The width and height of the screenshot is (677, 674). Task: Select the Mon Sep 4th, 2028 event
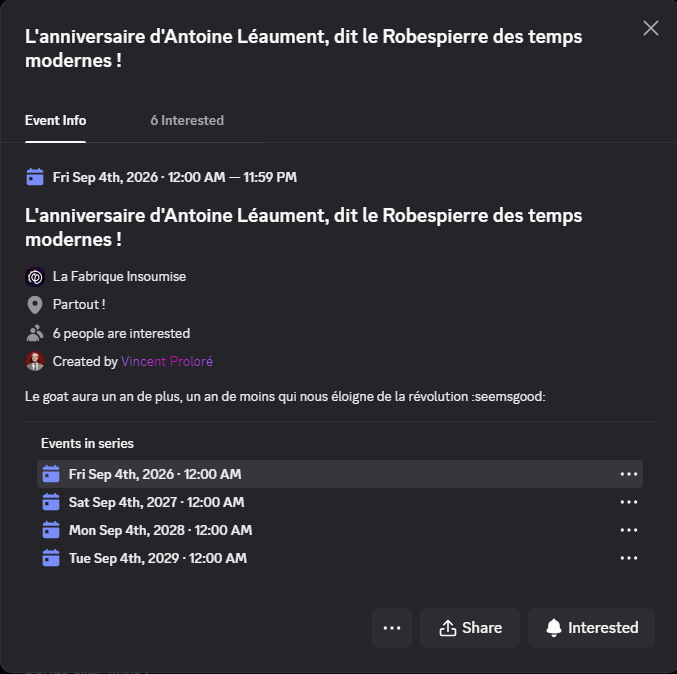point(160,530)
